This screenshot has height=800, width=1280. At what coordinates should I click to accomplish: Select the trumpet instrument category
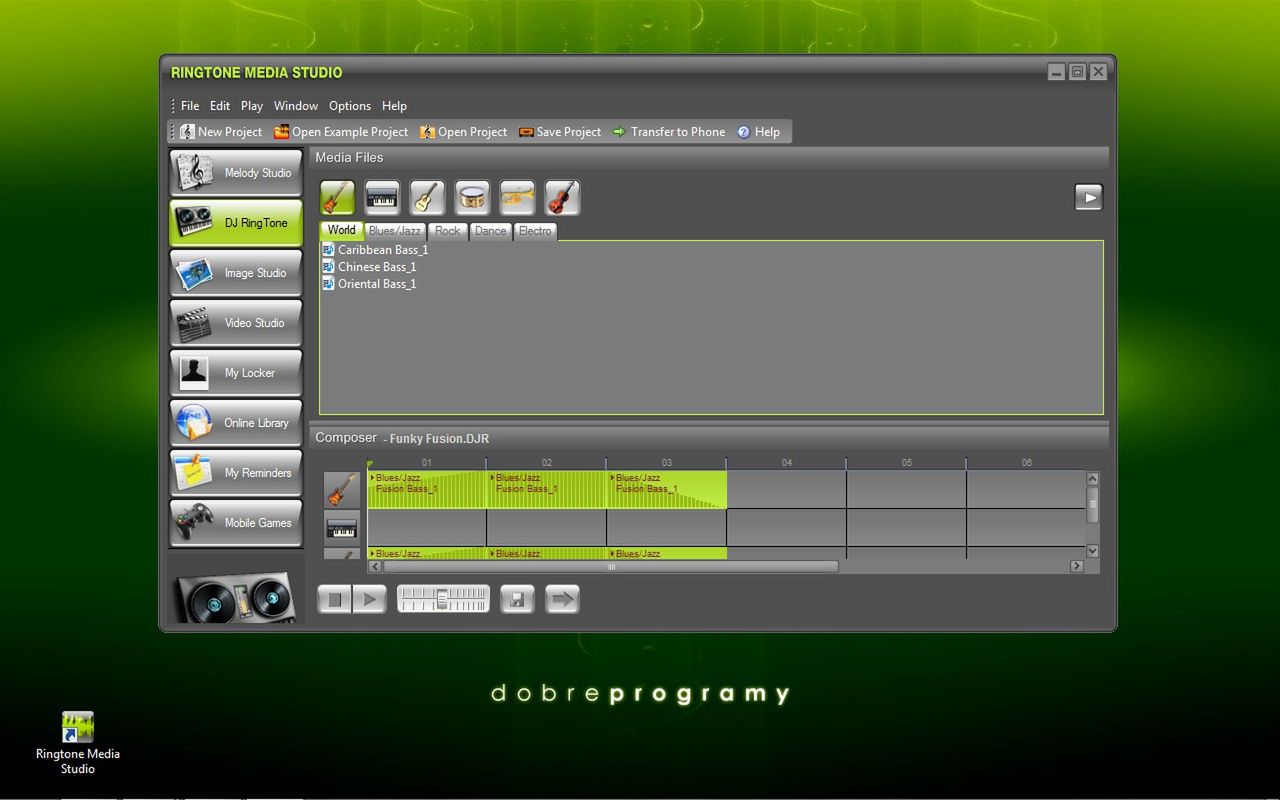coord(518,198)
